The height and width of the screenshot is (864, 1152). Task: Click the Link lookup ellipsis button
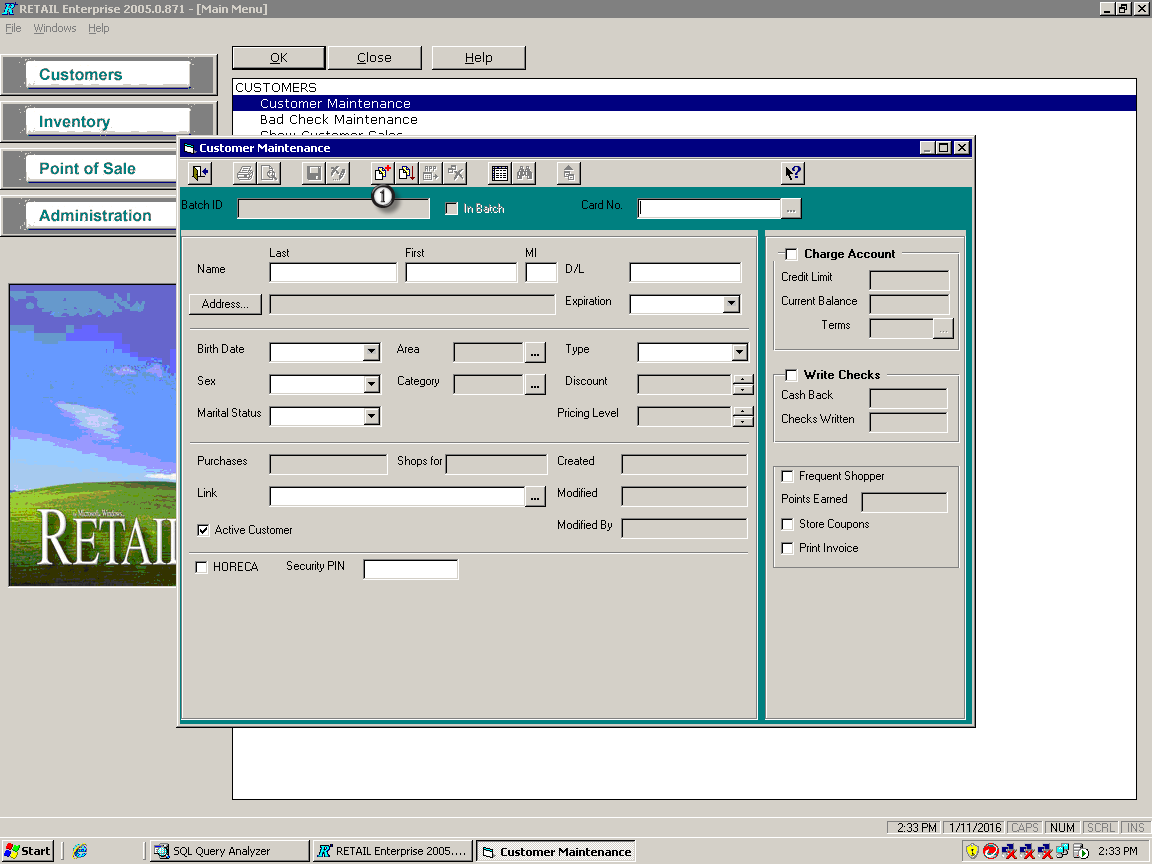(535, 497)
